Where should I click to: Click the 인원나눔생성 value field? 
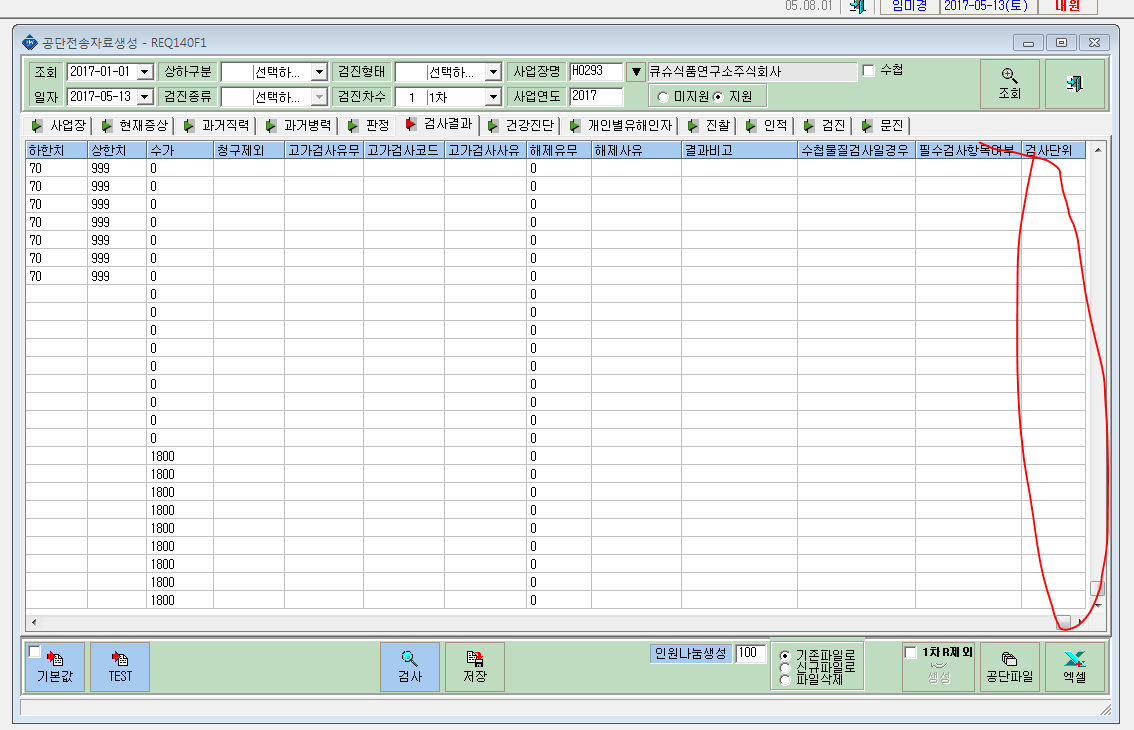[x=751, y=653]
